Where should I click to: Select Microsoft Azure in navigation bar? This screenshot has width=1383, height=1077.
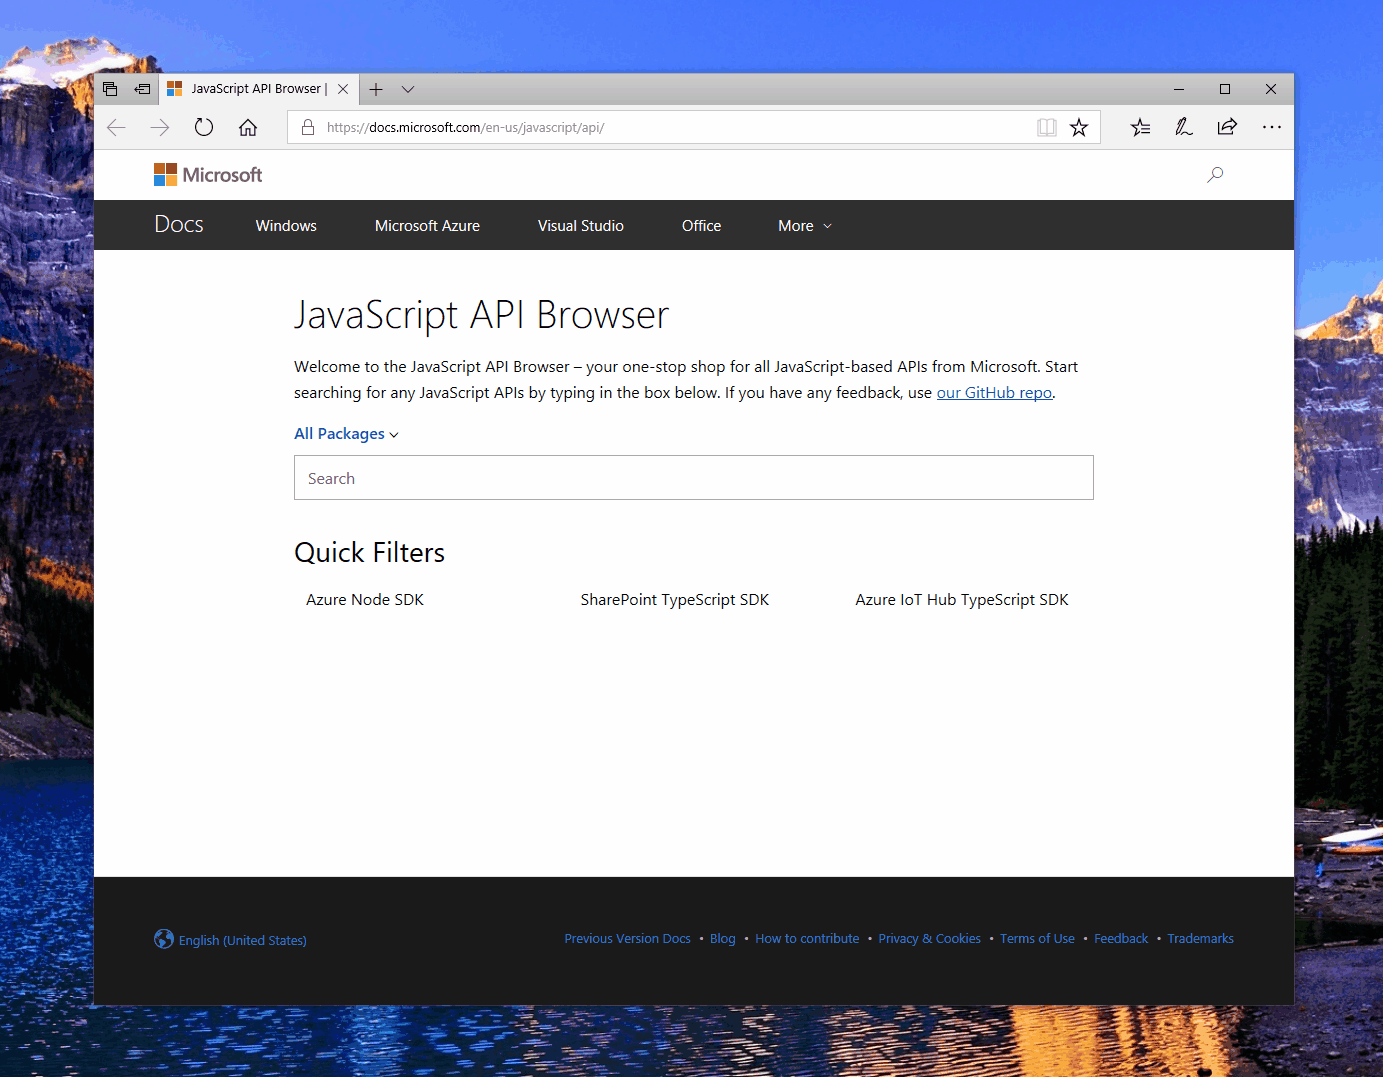click(427, 226)
